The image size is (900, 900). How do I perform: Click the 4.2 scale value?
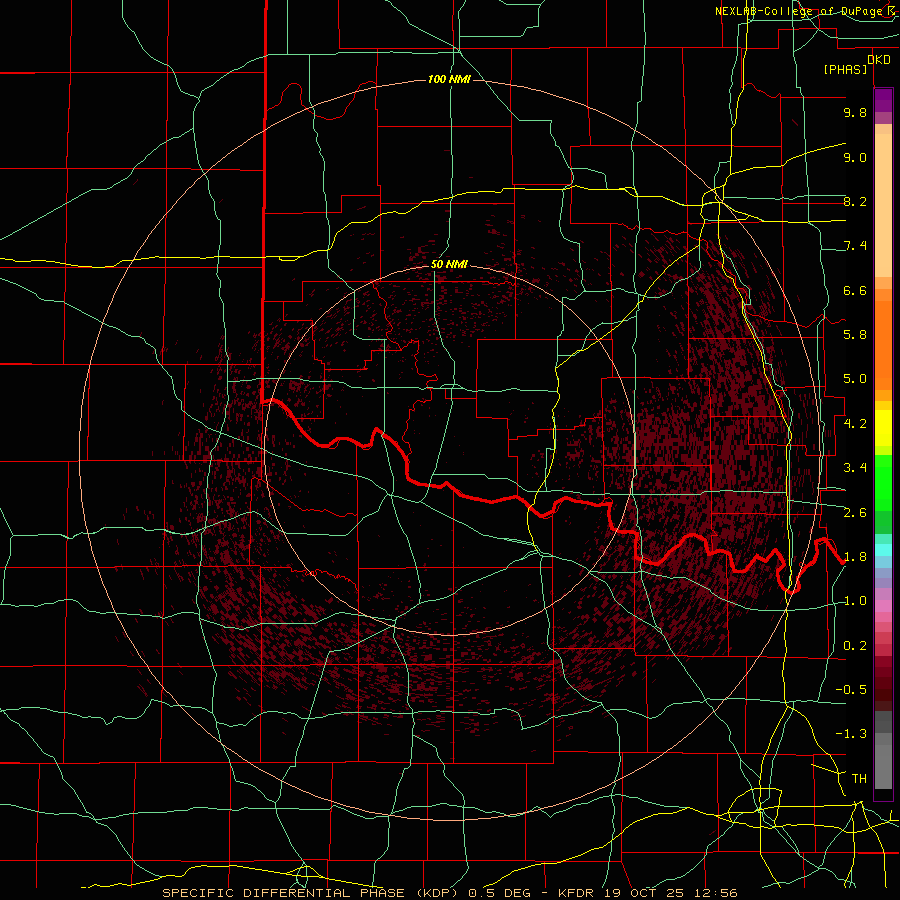[855, 423]
